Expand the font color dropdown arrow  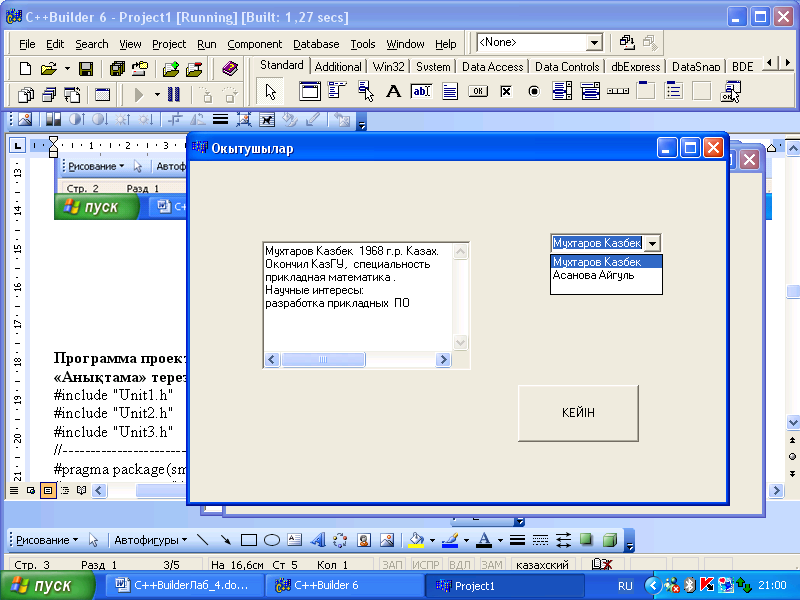click(500, 540)
